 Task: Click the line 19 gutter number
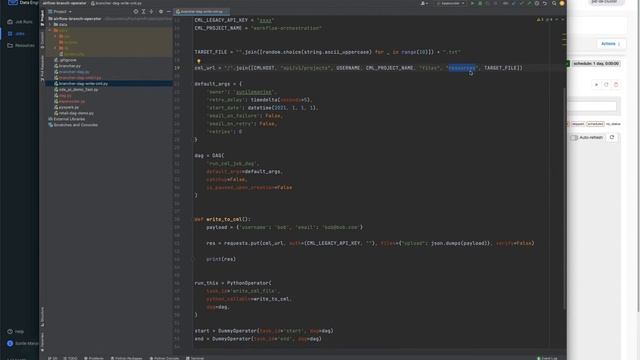click(177, 68)
